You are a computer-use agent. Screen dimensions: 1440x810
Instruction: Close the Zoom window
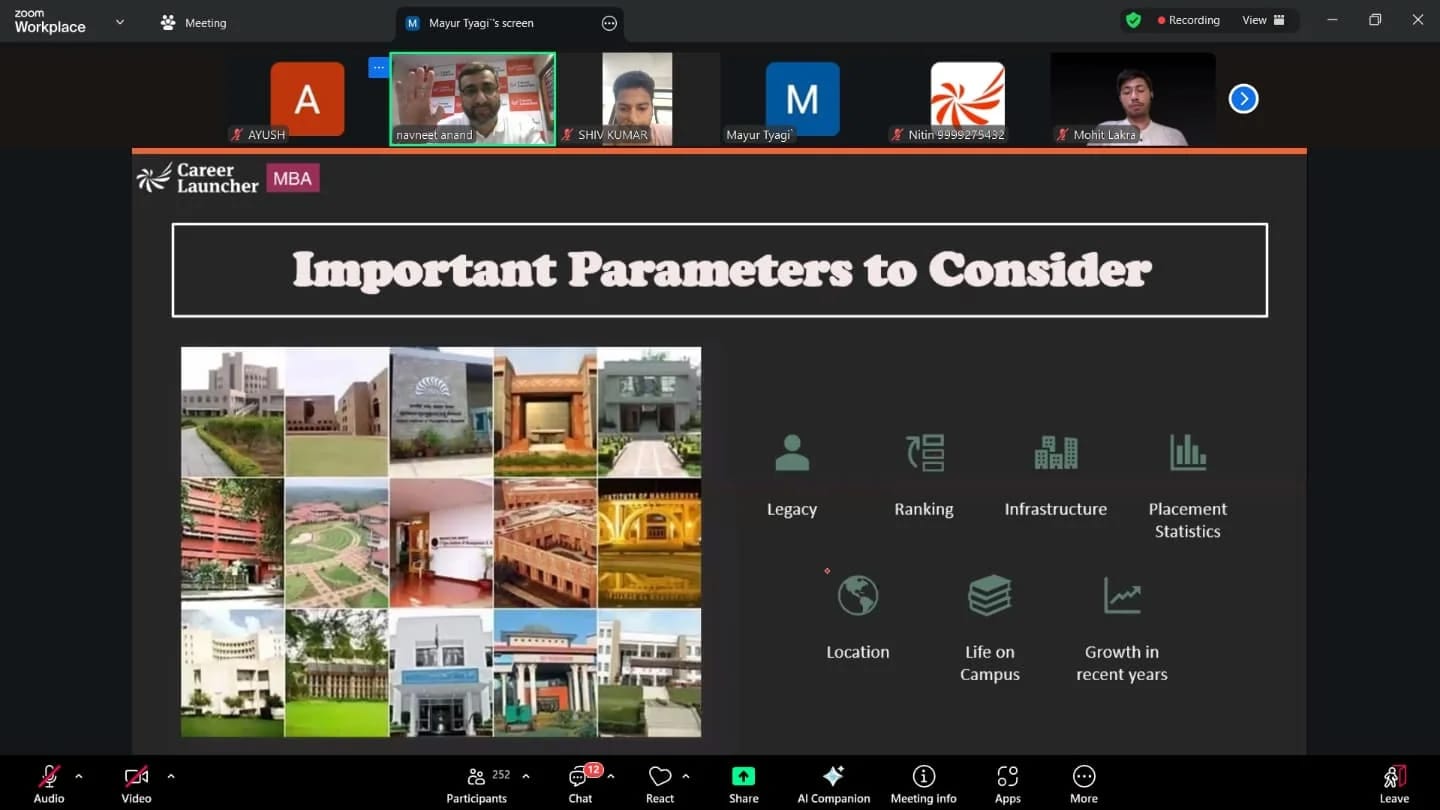(1418, 20)
